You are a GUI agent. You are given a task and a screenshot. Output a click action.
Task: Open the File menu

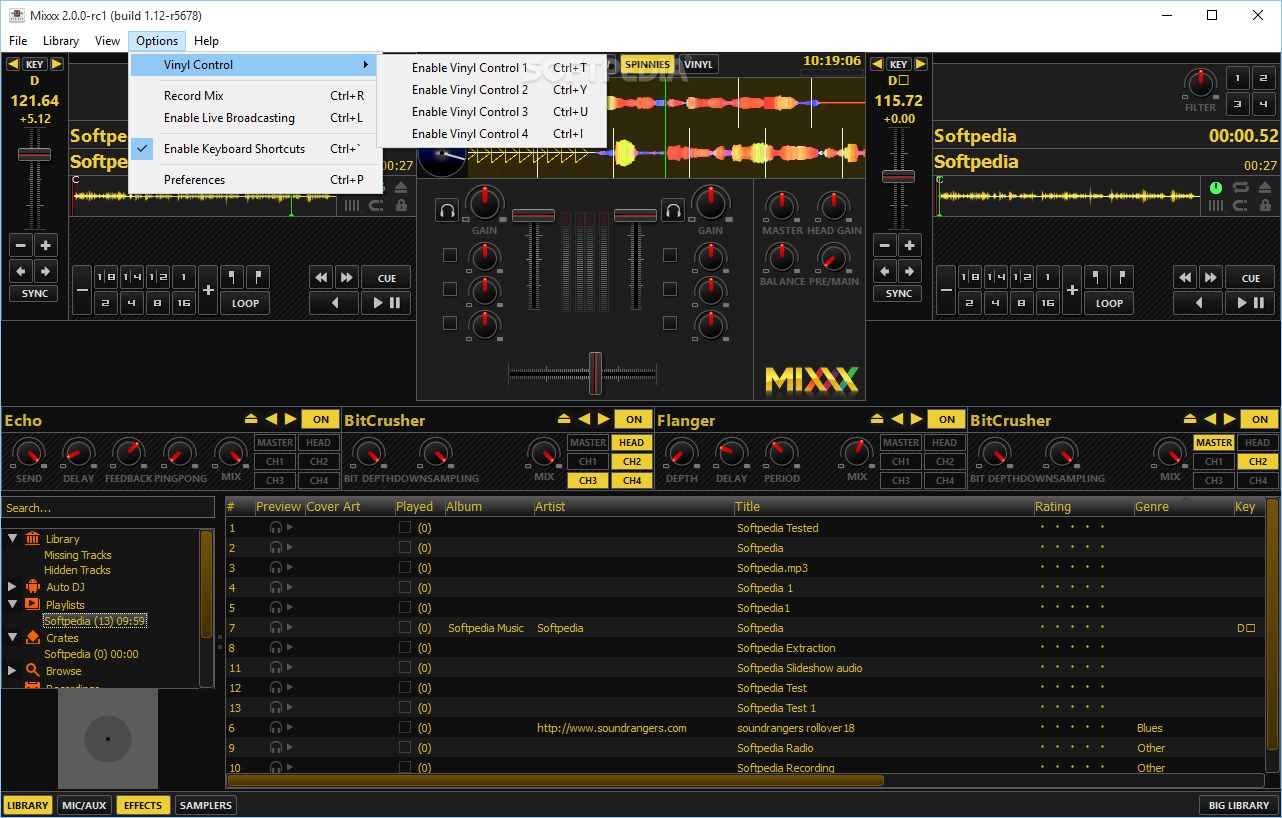(18, 41)
